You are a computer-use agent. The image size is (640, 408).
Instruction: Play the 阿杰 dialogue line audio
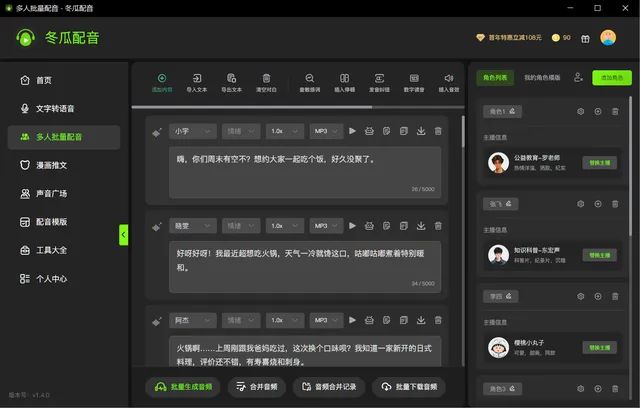click(352, 320)
